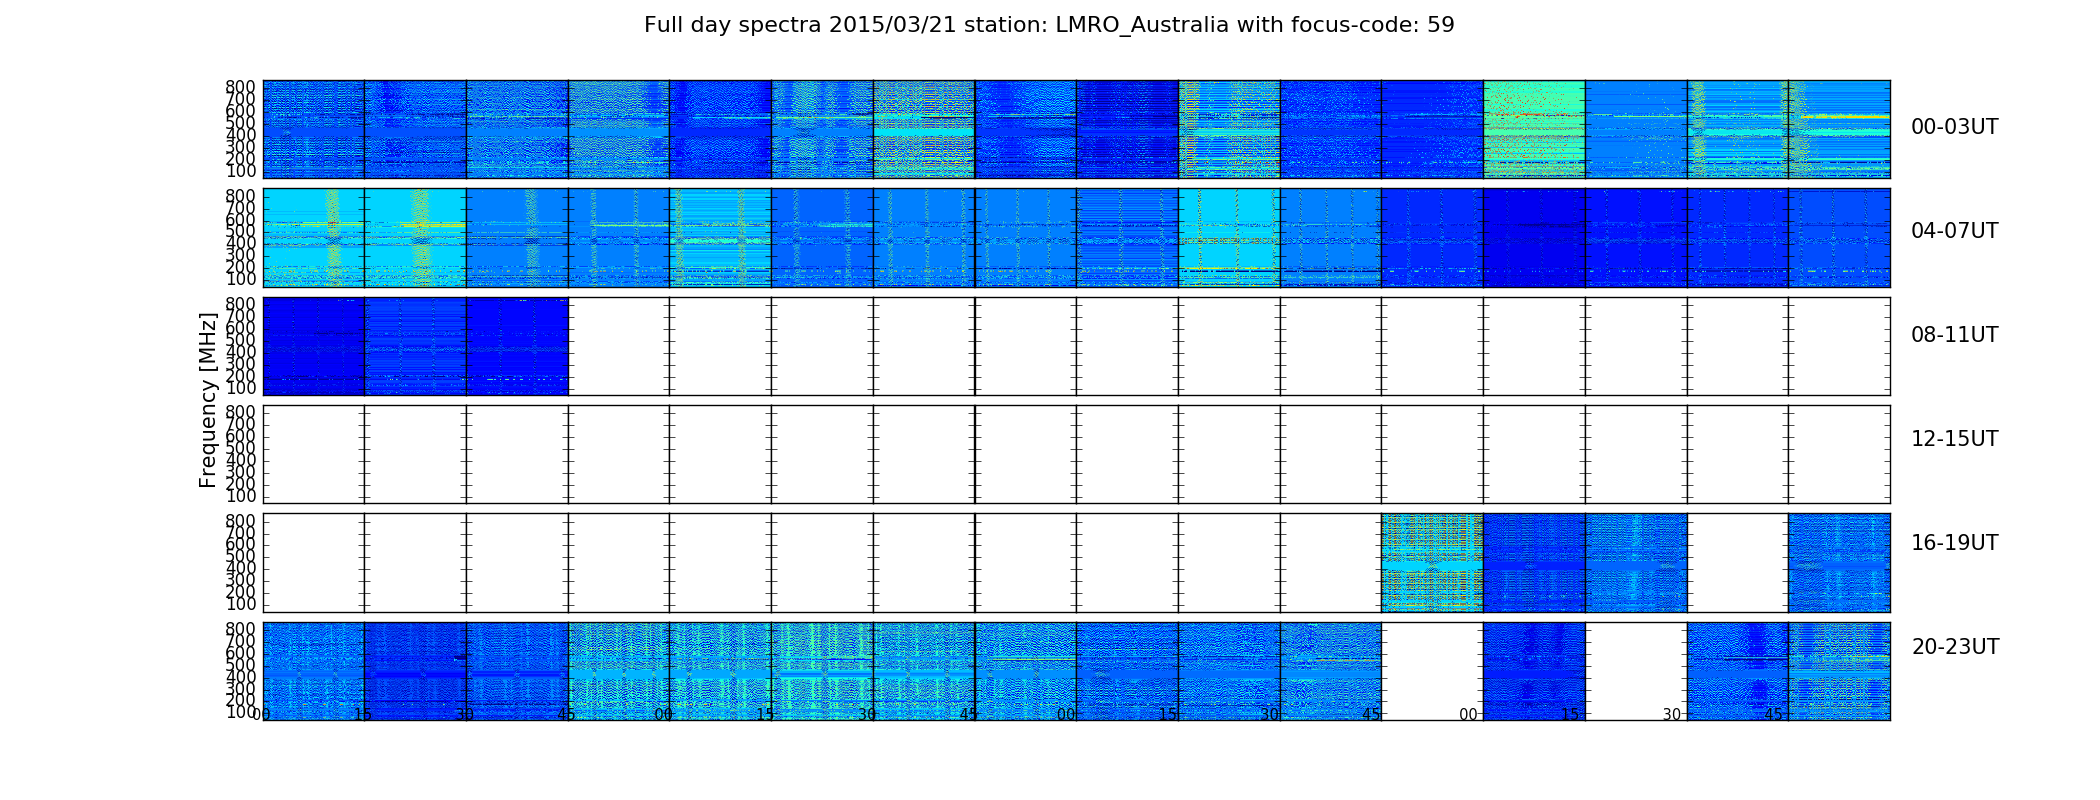Open the last spectrogram tile in 00-03UT row
2100x800 pixels.
(x=1839, y=129)
